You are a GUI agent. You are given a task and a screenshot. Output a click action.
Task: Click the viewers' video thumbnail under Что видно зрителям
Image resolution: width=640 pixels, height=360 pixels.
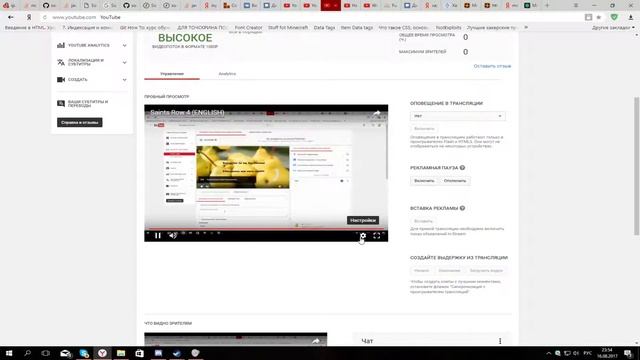[236, 339]
